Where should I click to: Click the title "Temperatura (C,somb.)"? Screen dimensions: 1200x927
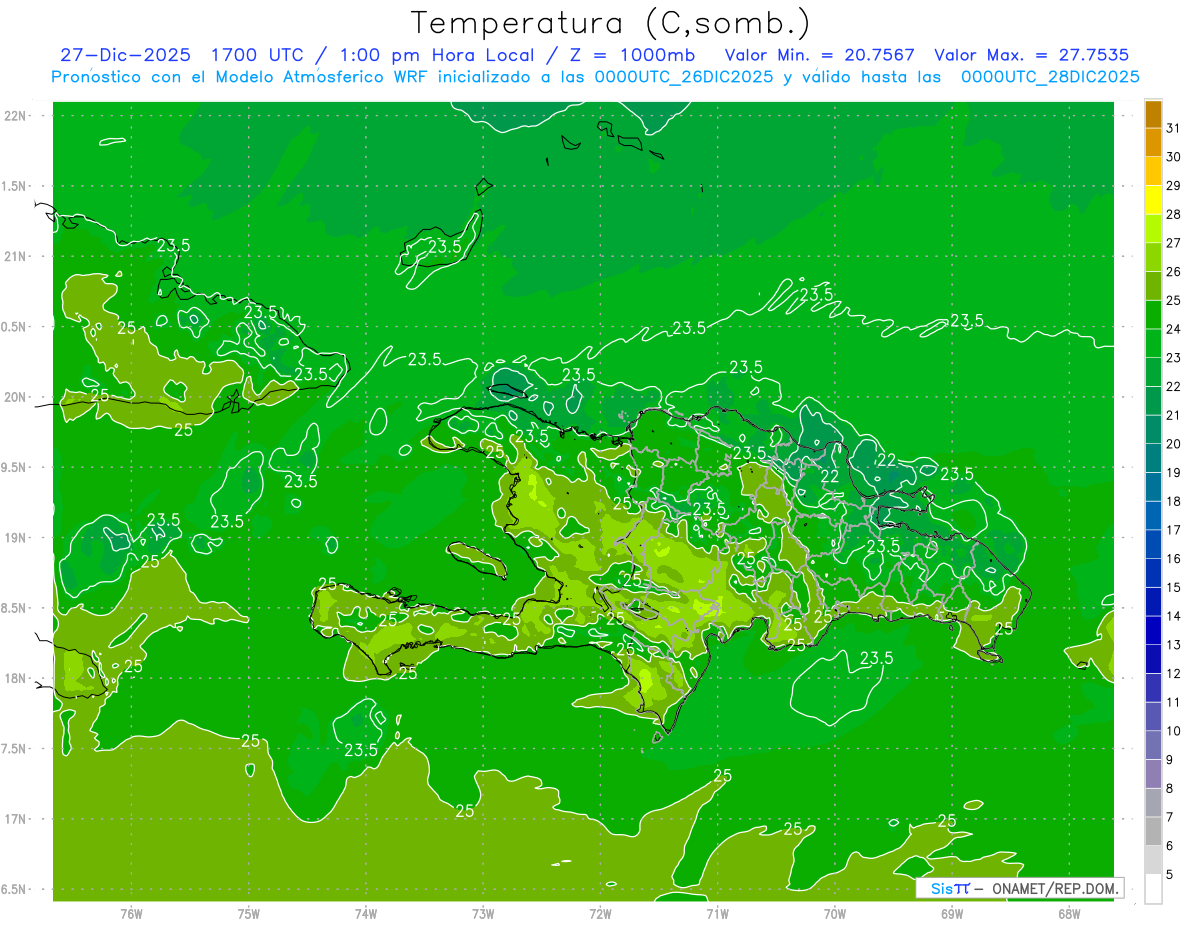(610, 23)
